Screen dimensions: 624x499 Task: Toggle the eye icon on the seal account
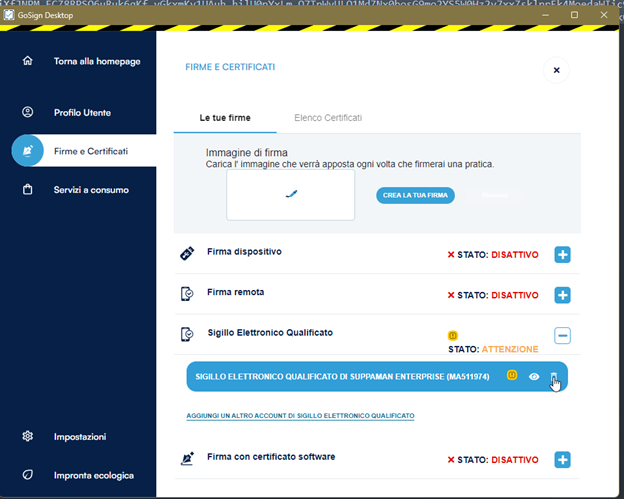click(535, 377)
